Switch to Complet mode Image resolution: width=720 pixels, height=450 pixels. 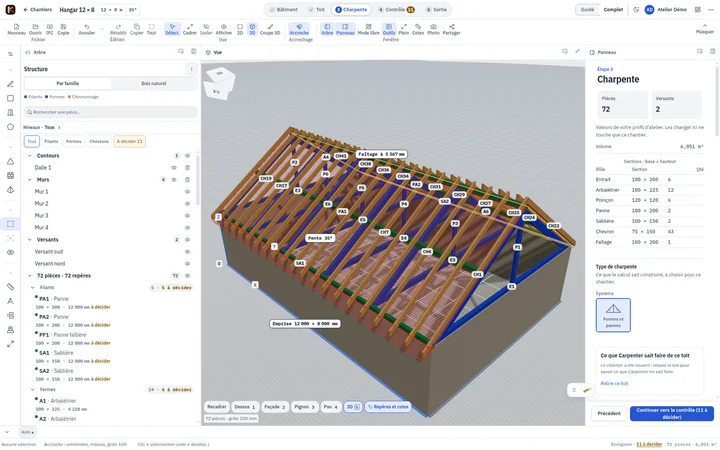613,10
